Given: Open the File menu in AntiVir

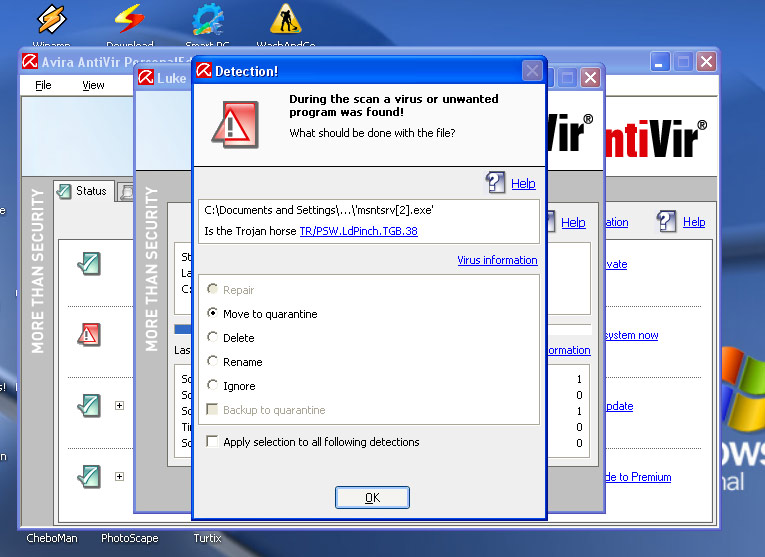Looking at the screenshot, I should pyautogui.click(x=43, y=85).
